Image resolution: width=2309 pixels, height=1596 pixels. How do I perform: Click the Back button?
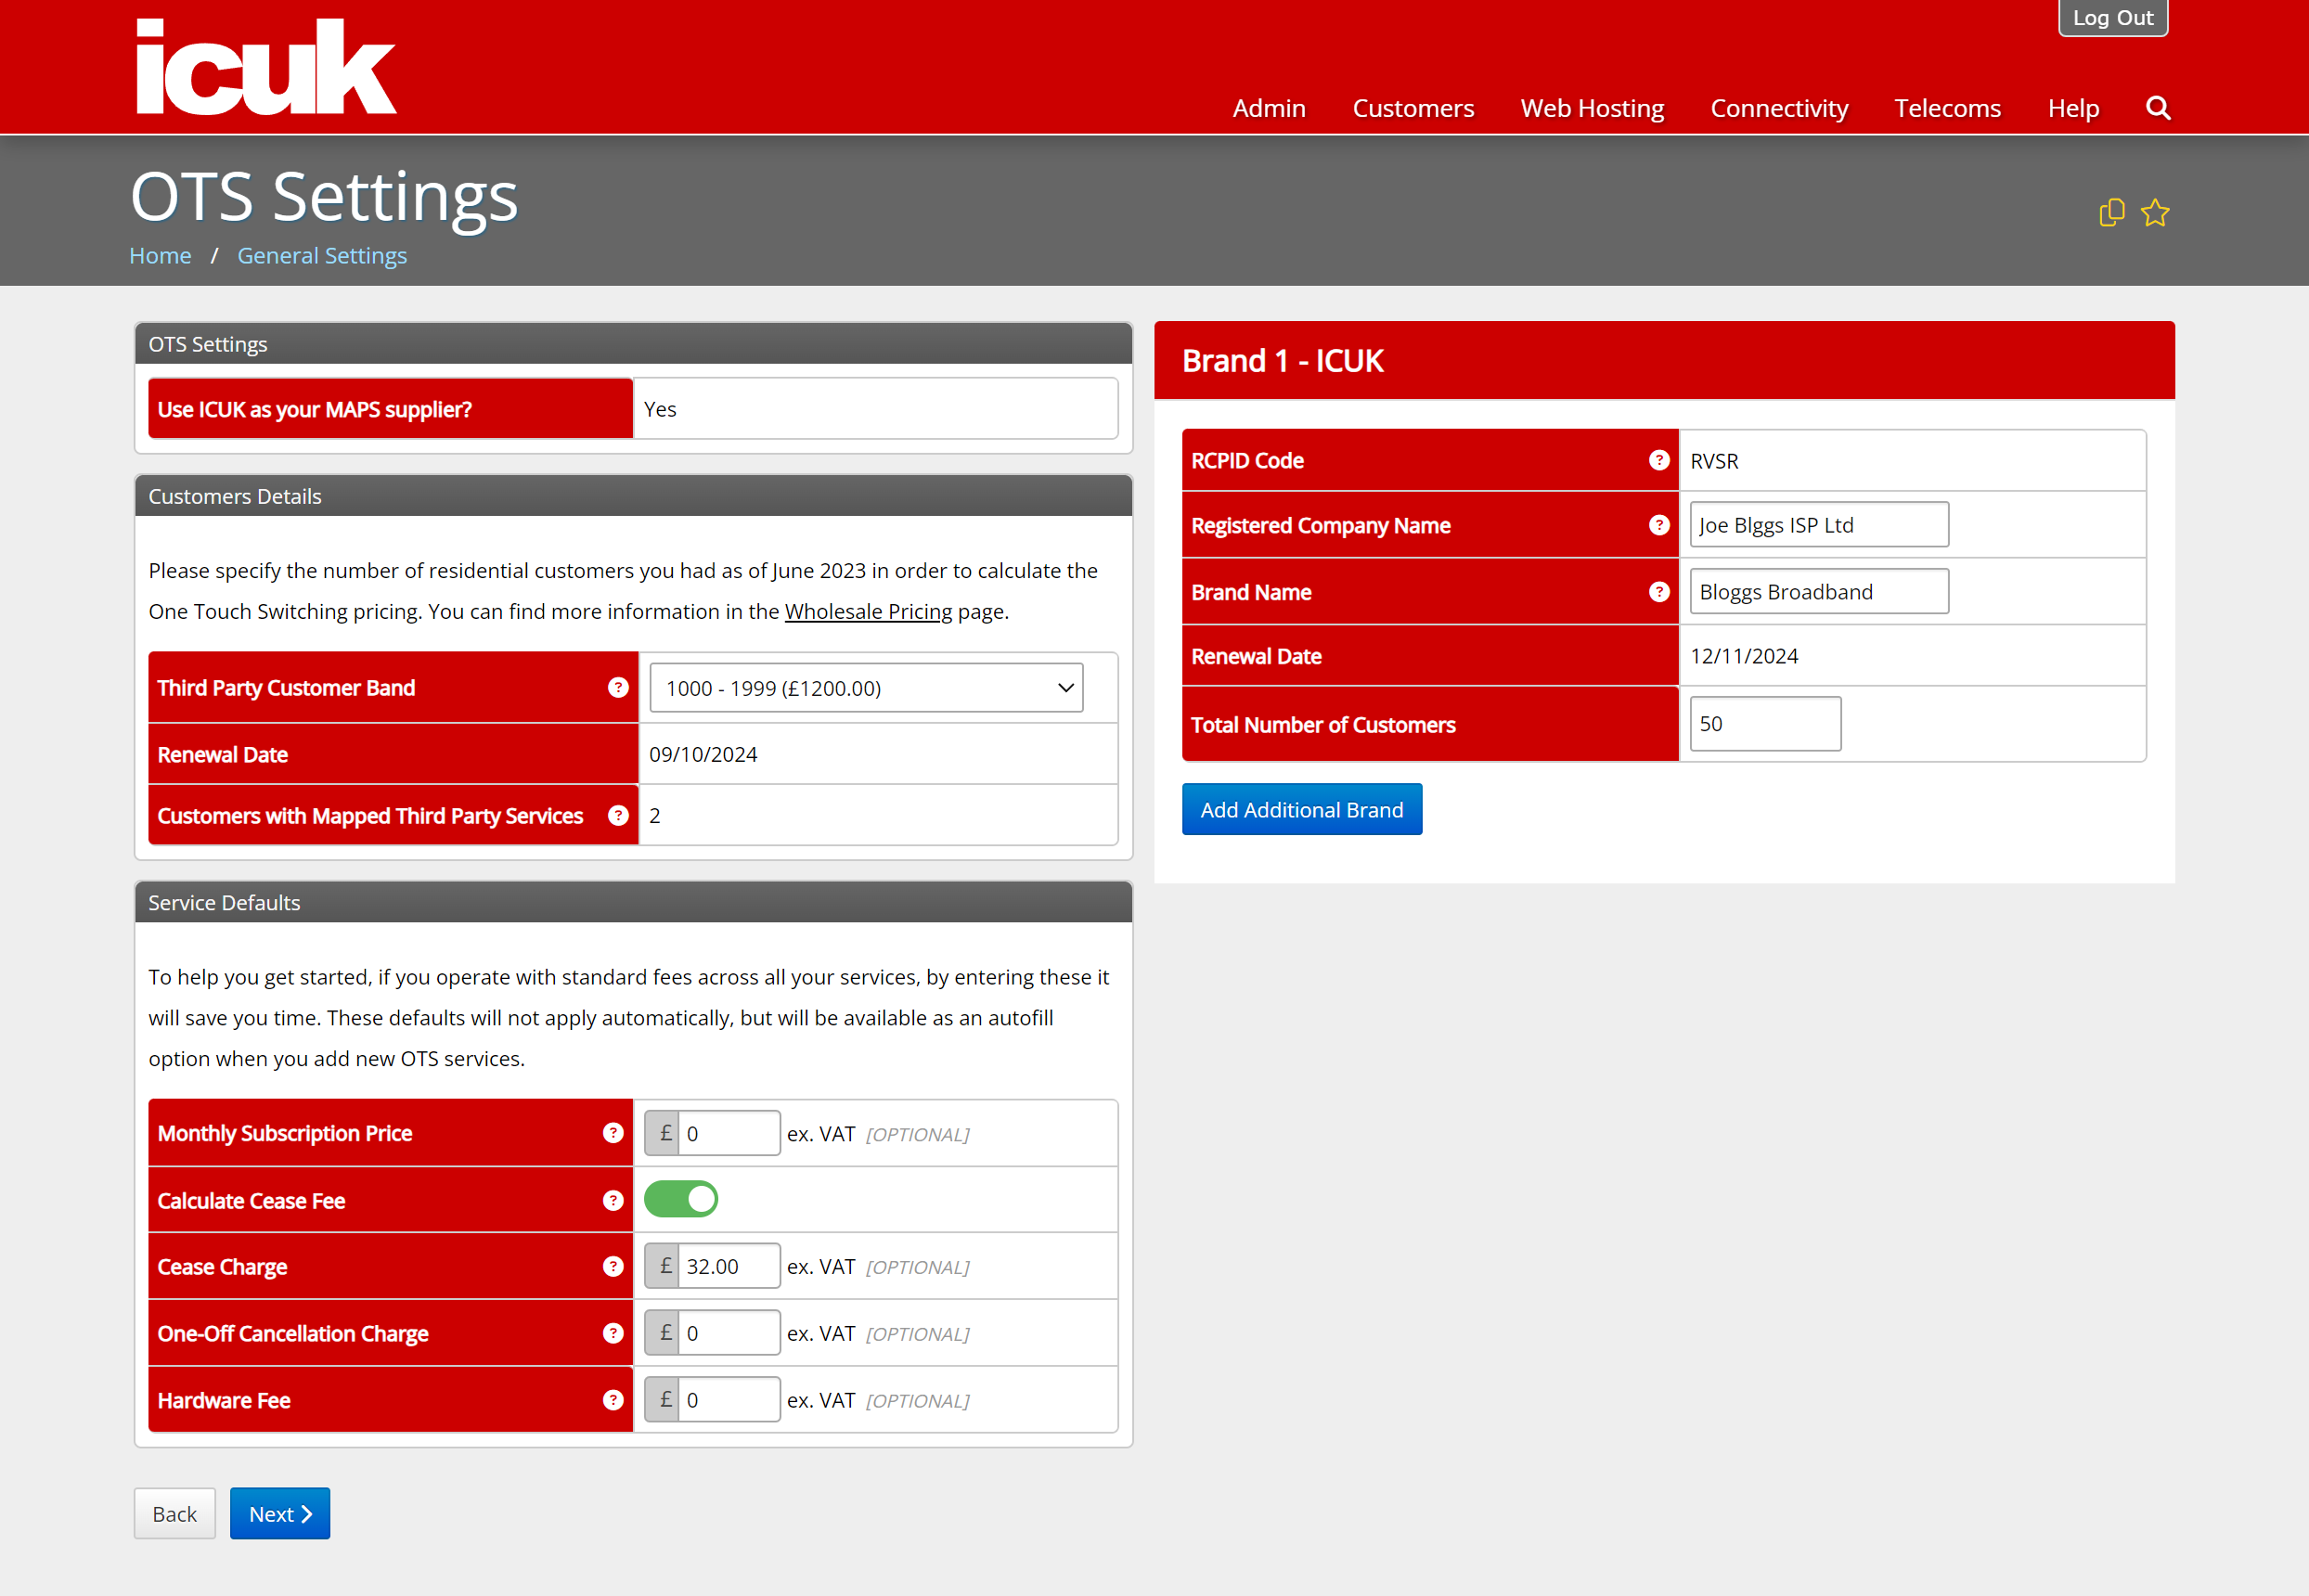click(175, 1513)
